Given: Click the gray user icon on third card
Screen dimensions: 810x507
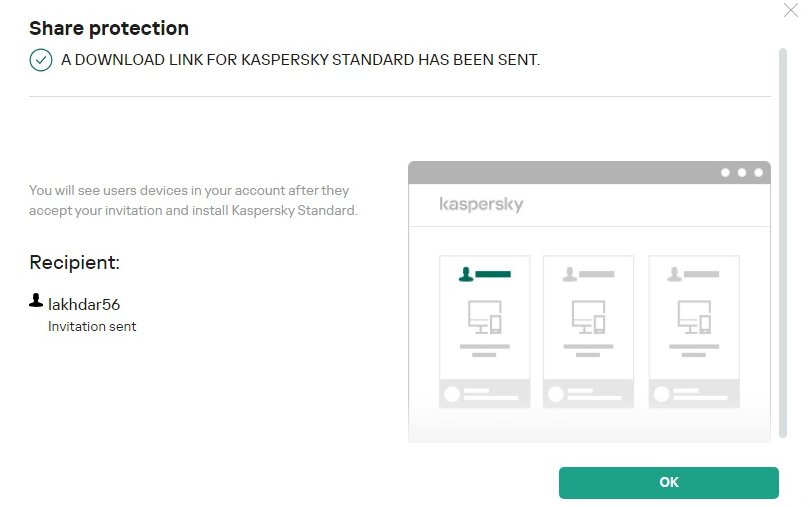Looking at the screenshot, I should point(675,273).
